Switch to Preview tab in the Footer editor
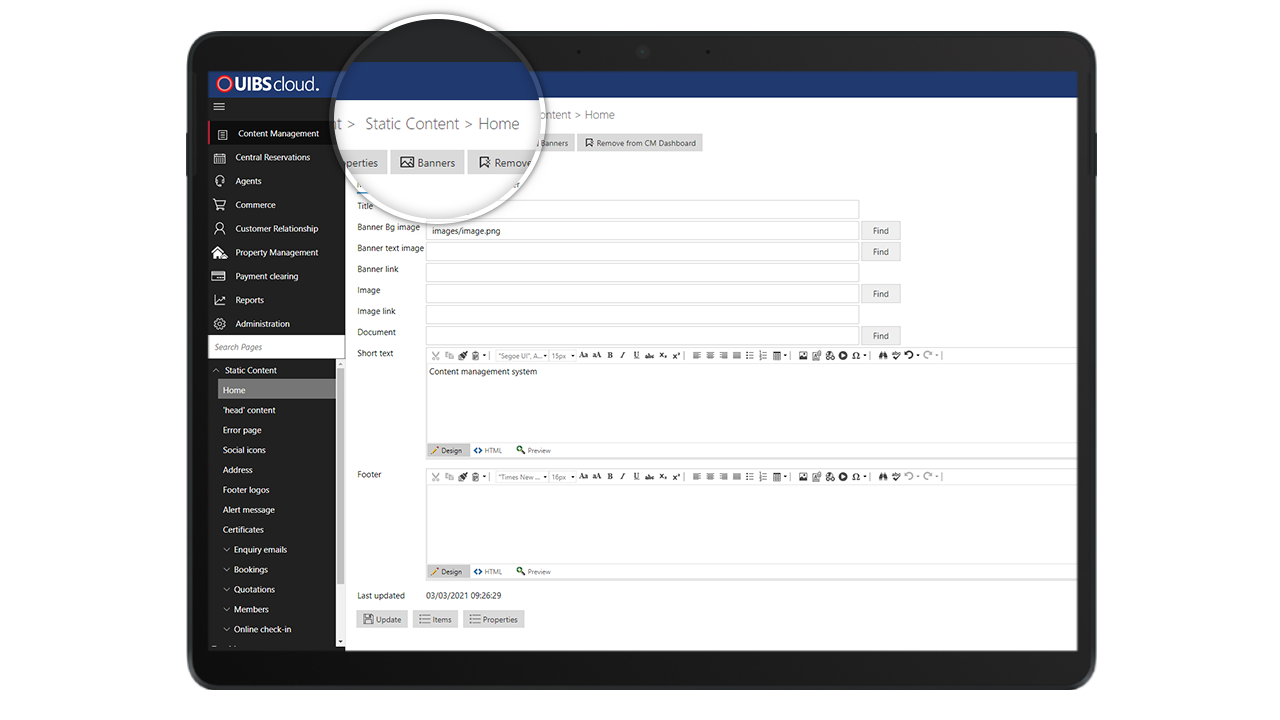The height and width of the screenshot is (720, 1280). 534,572
